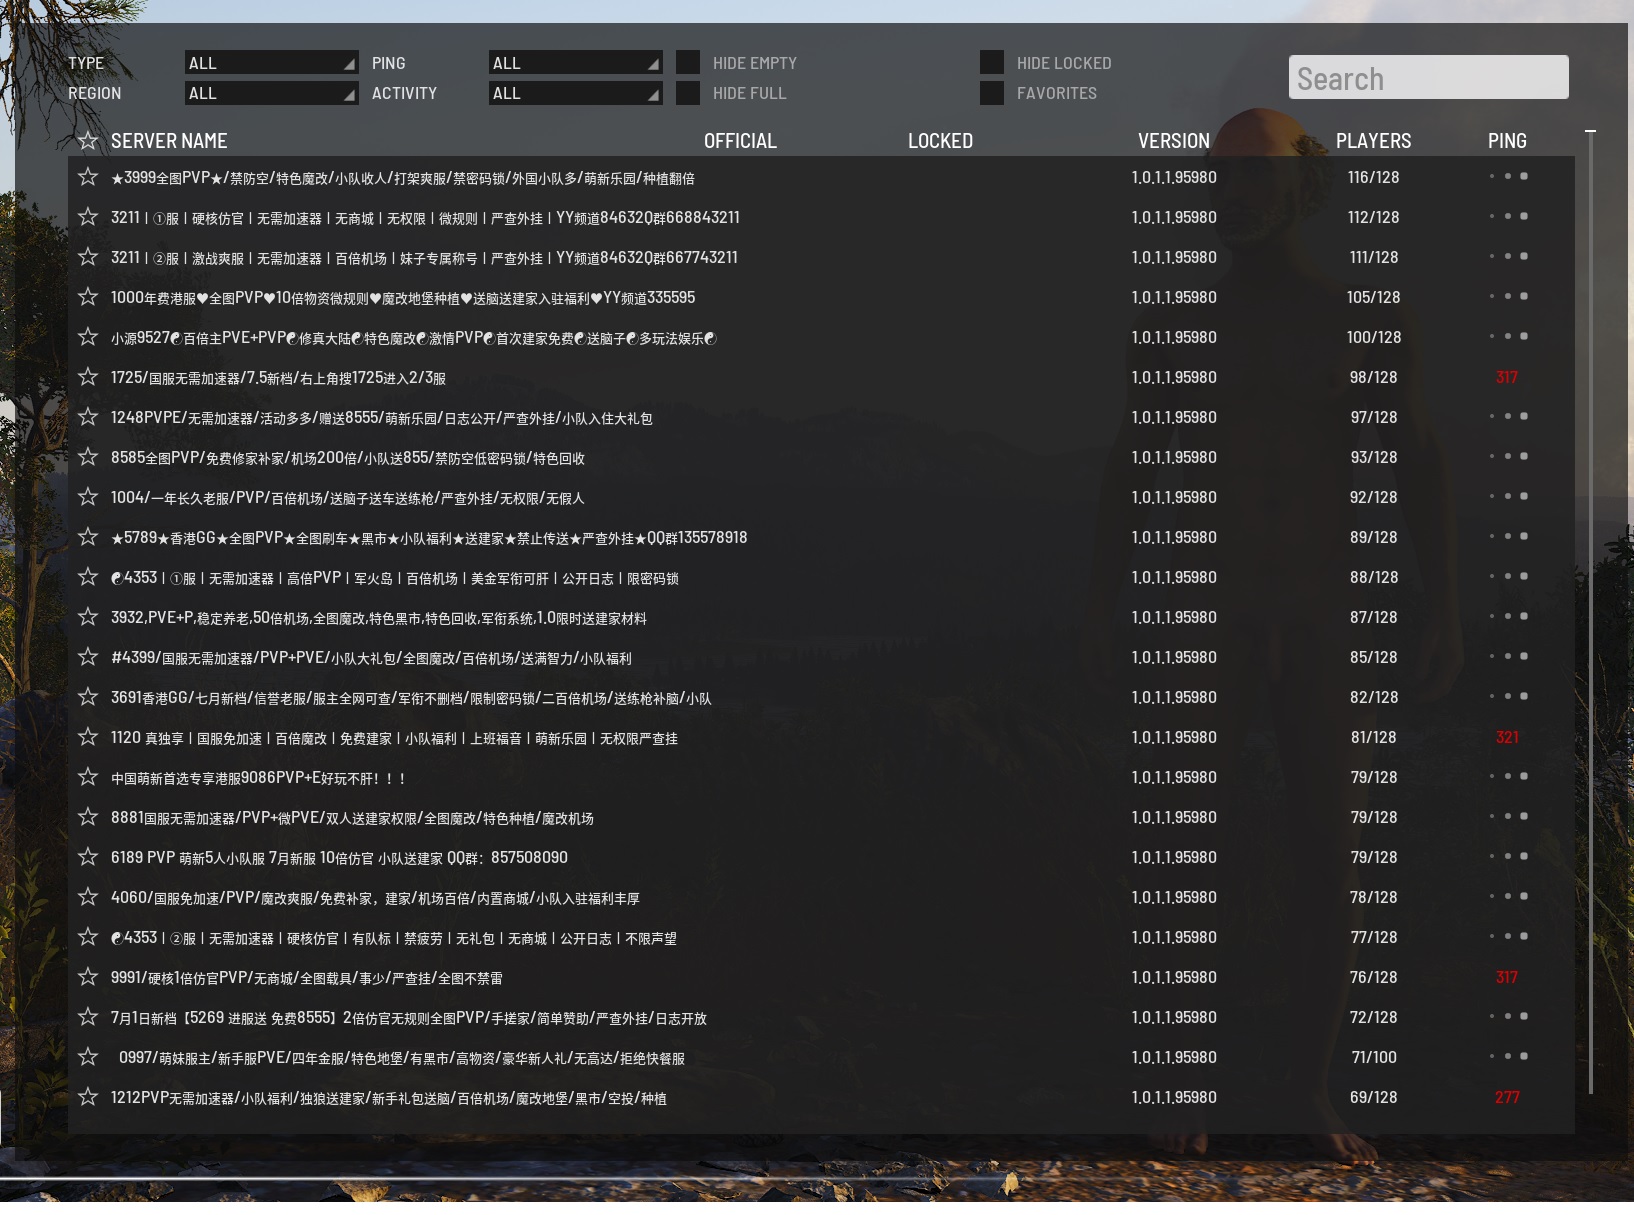
Task: Favorite the 3211 ②服 激战爽服 server star
Action: pyautogui.click(x=88, y=257)
